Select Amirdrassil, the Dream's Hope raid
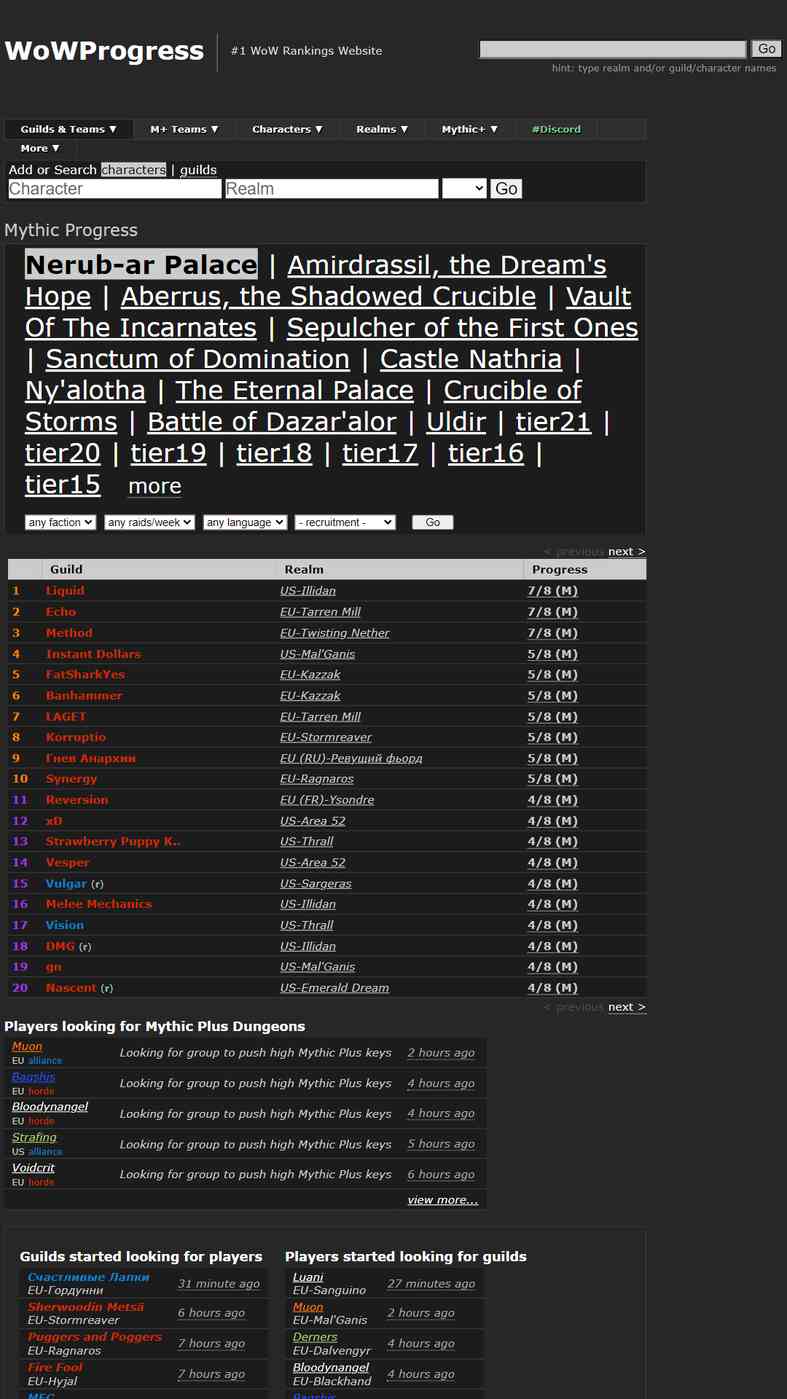The image size is (787, 1399). 447,265
